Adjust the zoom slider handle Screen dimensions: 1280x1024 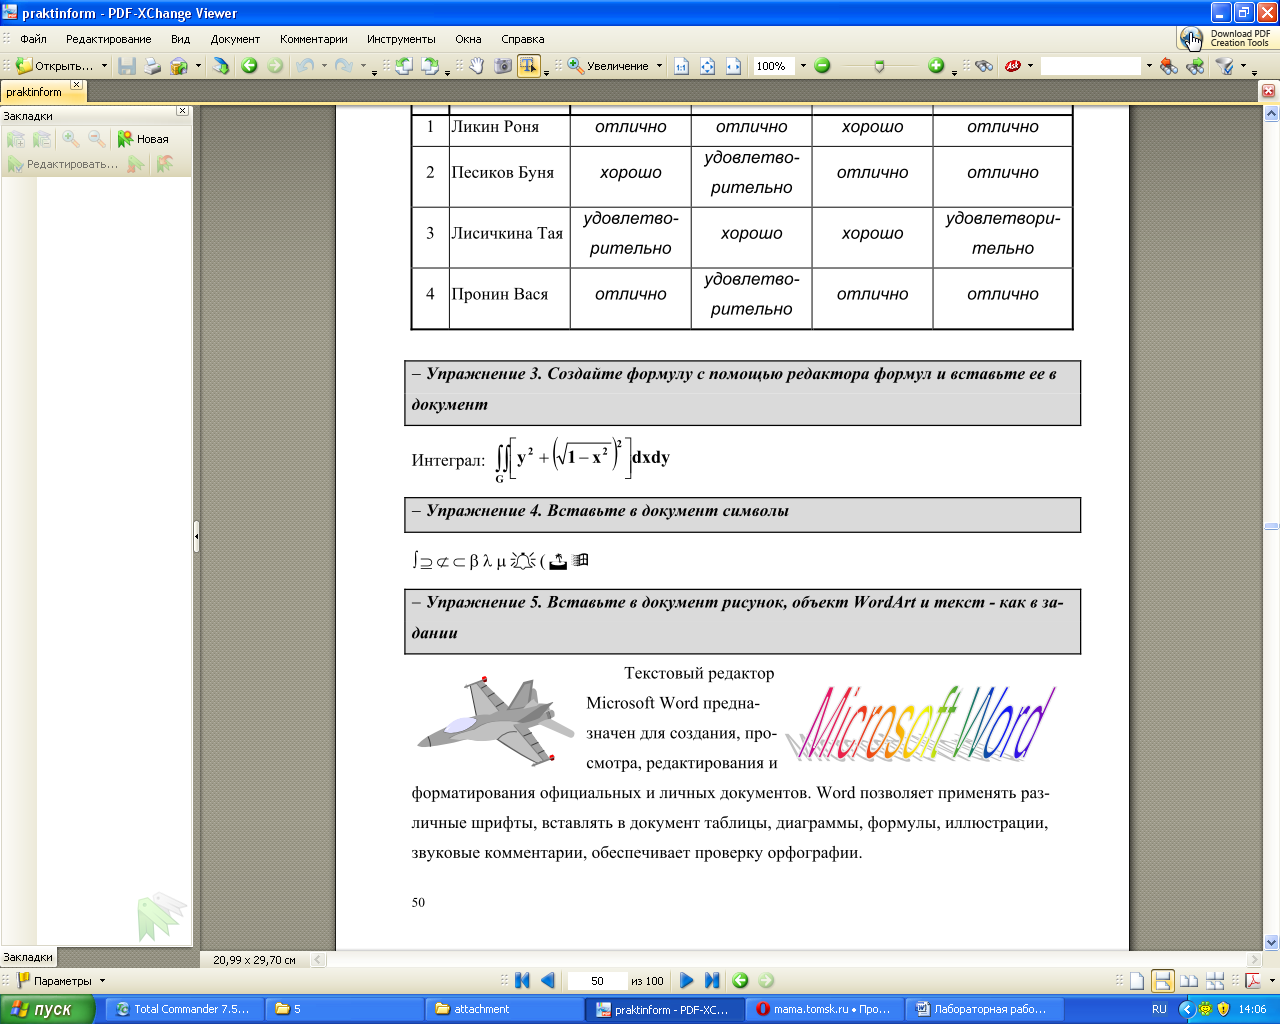(x=879, y=66)
